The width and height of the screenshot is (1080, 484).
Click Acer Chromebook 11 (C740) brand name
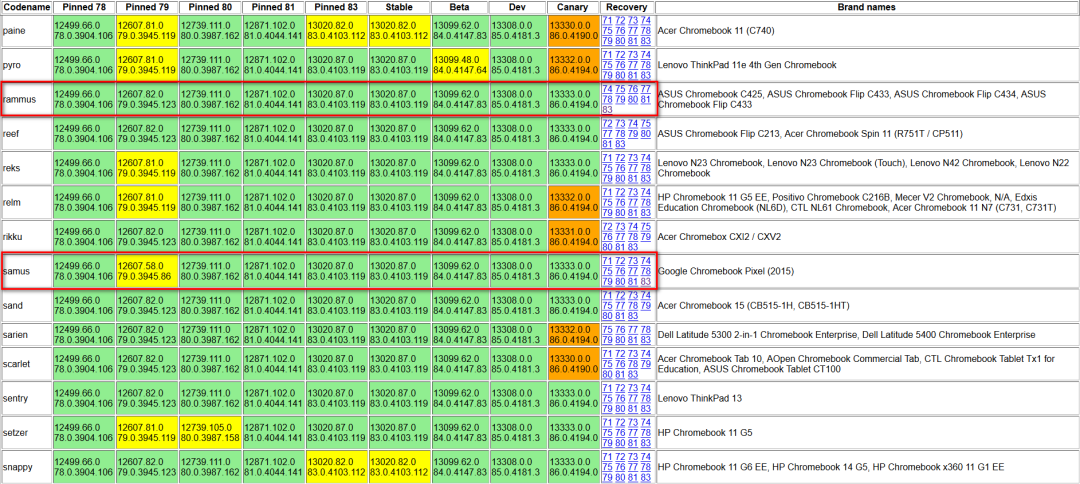pos(717,30)
